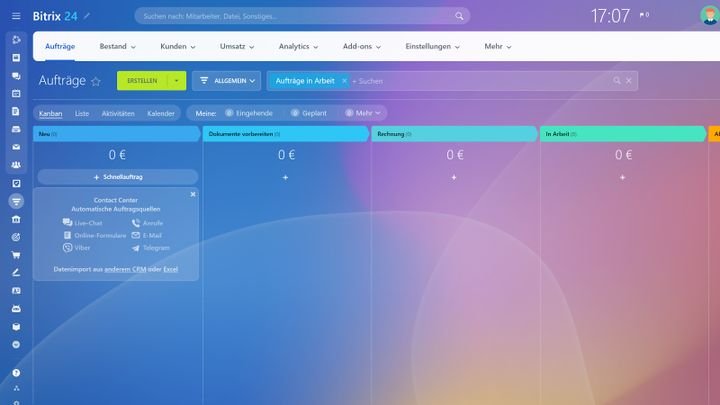Click the pencil edit icon next to Bitrix 24
Screen dimensions: 720x405
(x=87, y=16)
